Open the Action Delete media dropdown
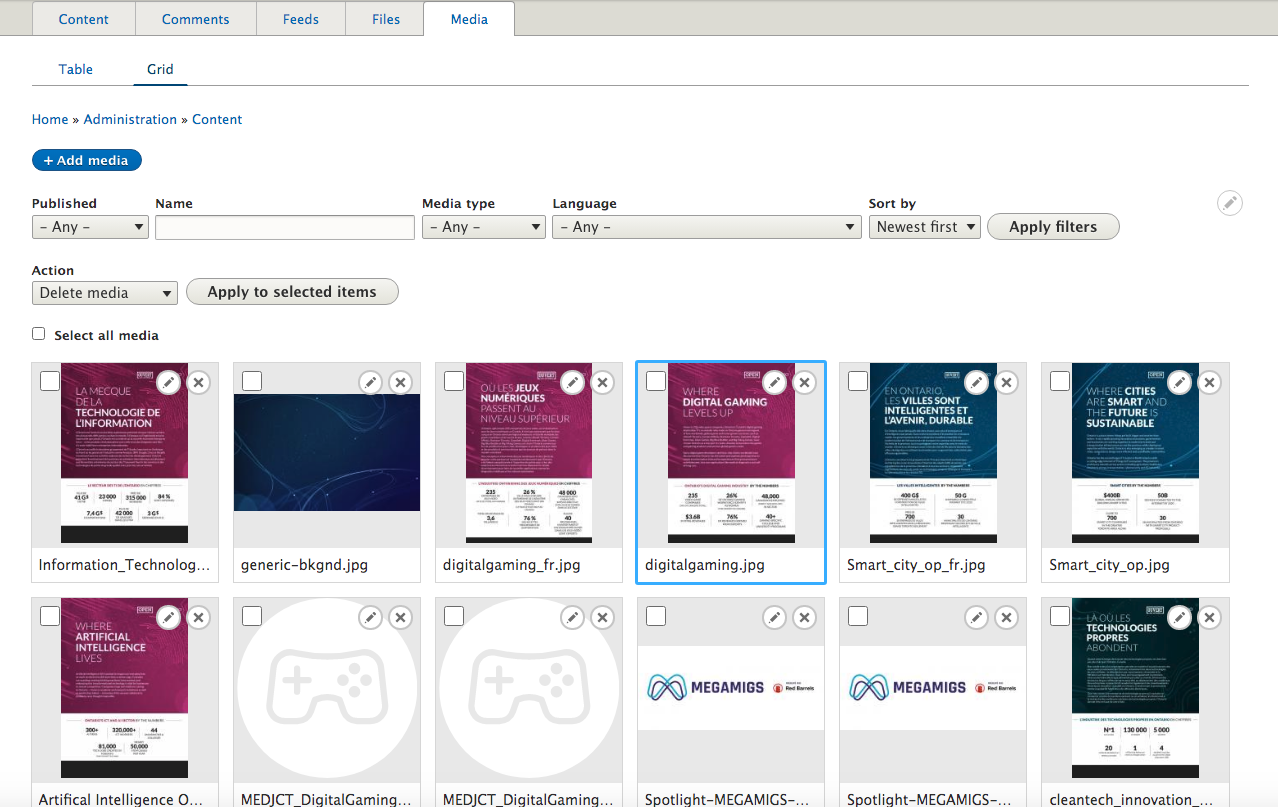The width and height of the screenshot is (1278, 807). click(x=105, y=293)
